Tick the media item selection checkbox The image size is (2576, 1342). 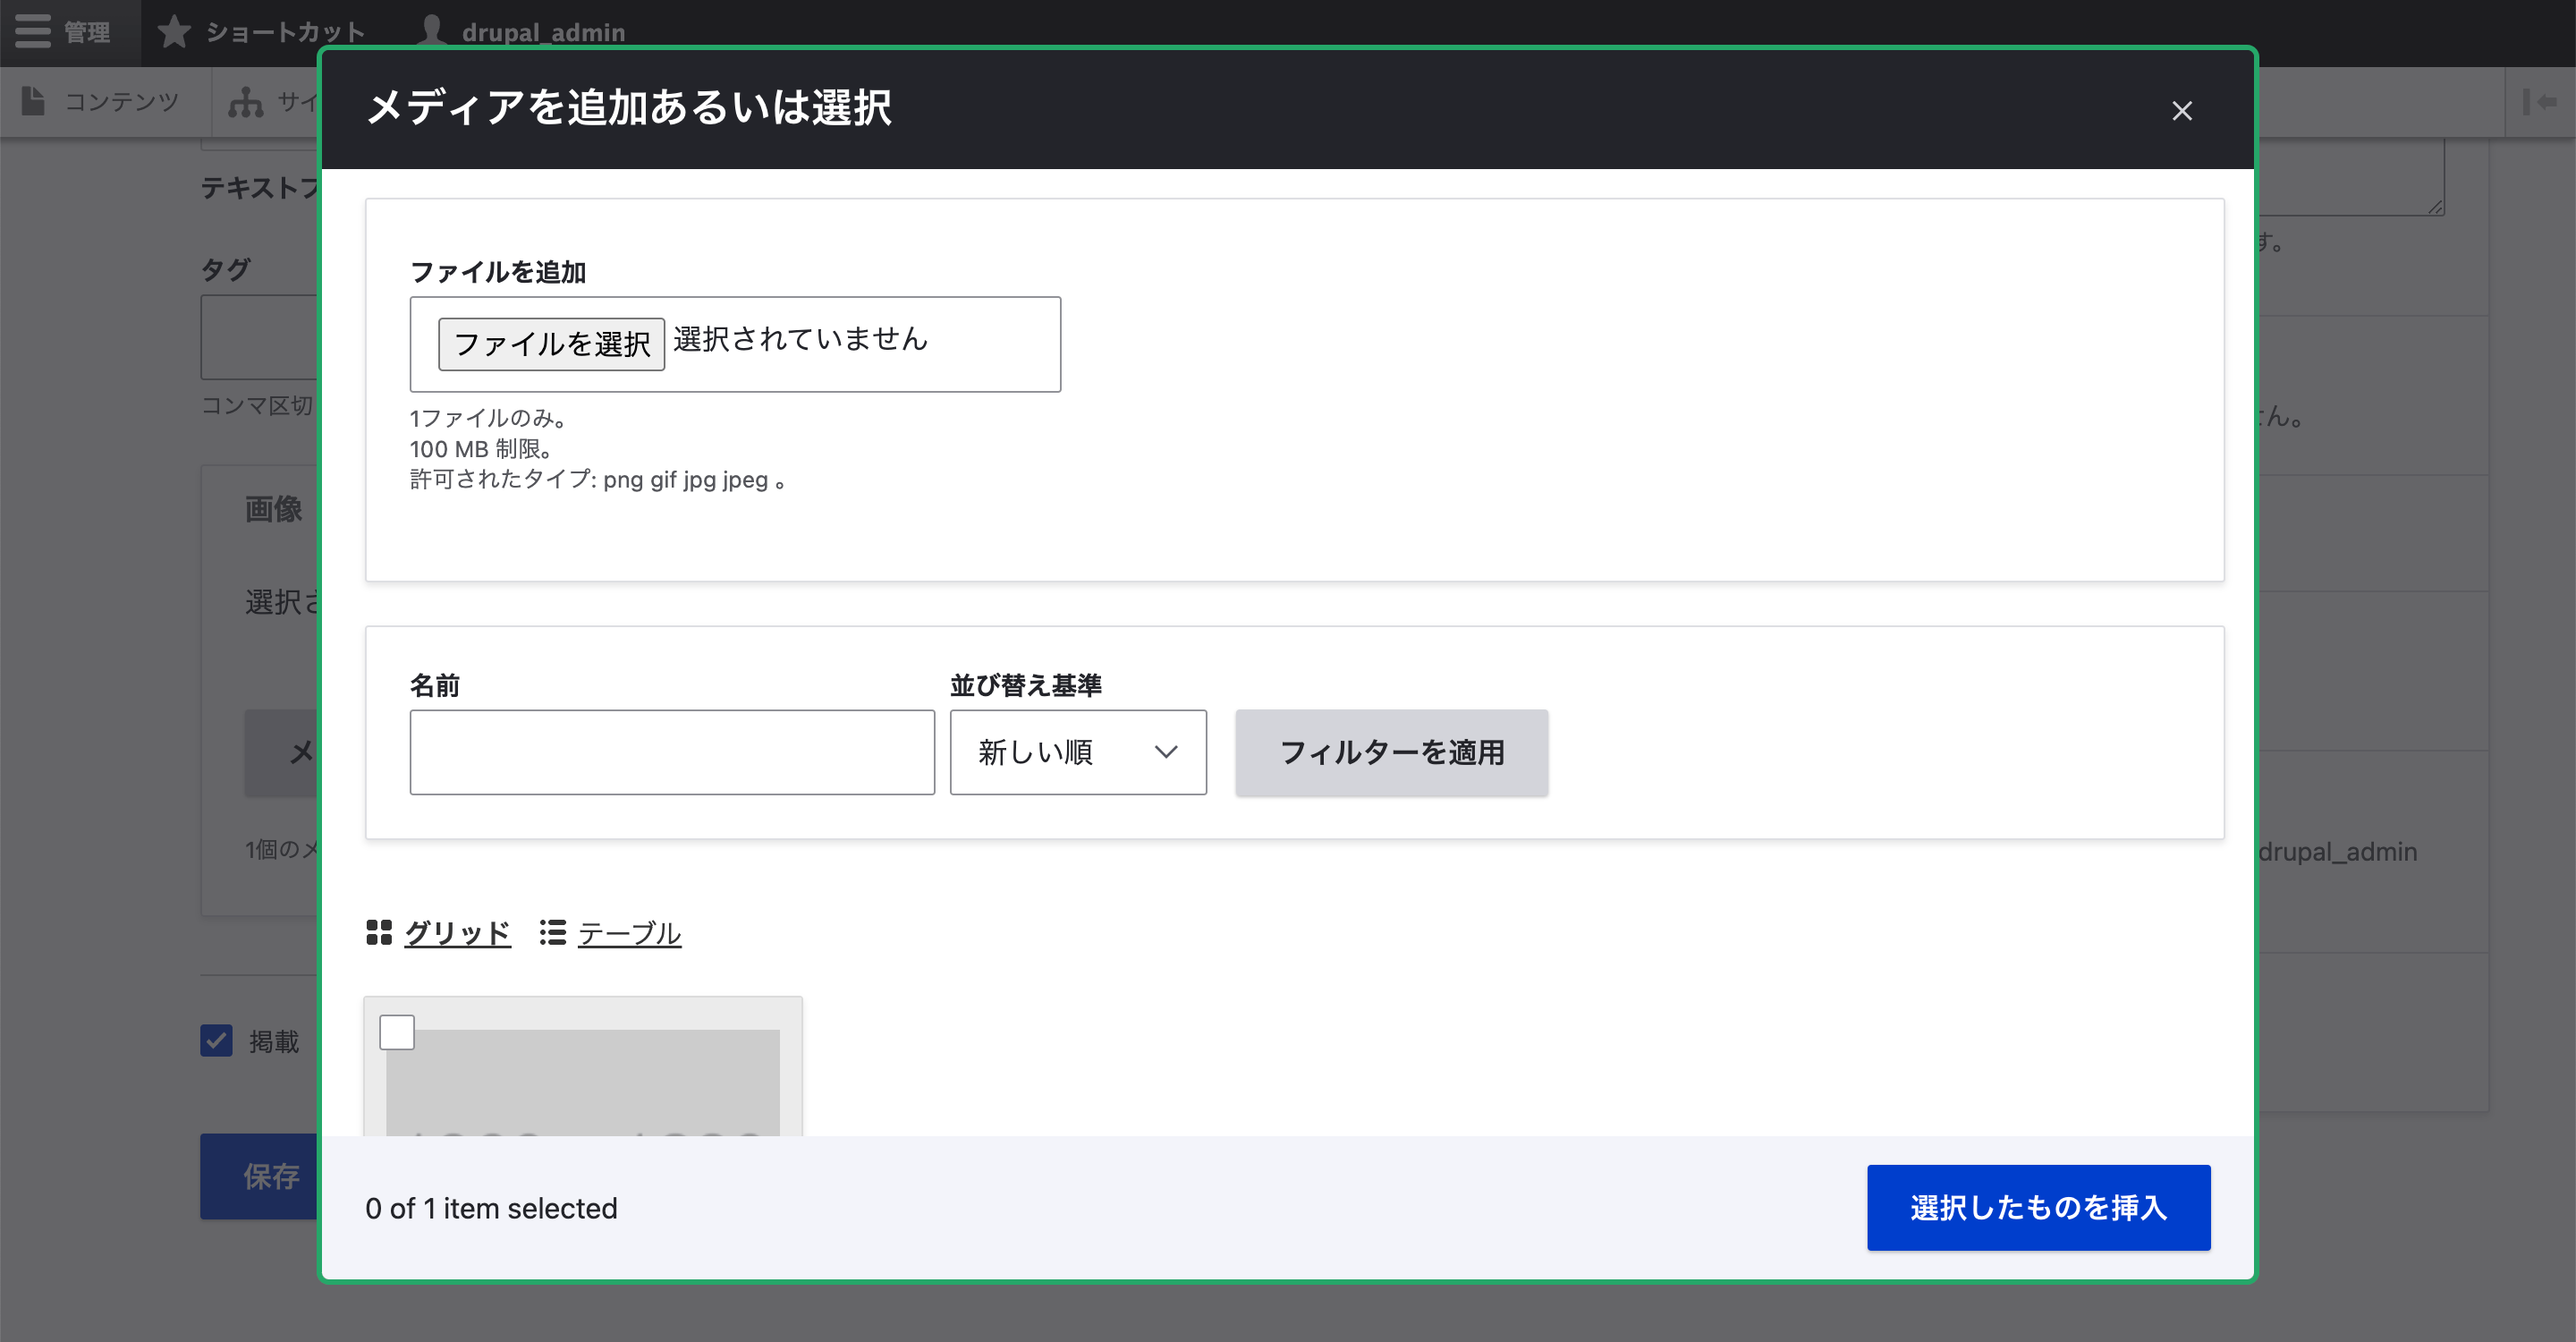point(397,1032)
